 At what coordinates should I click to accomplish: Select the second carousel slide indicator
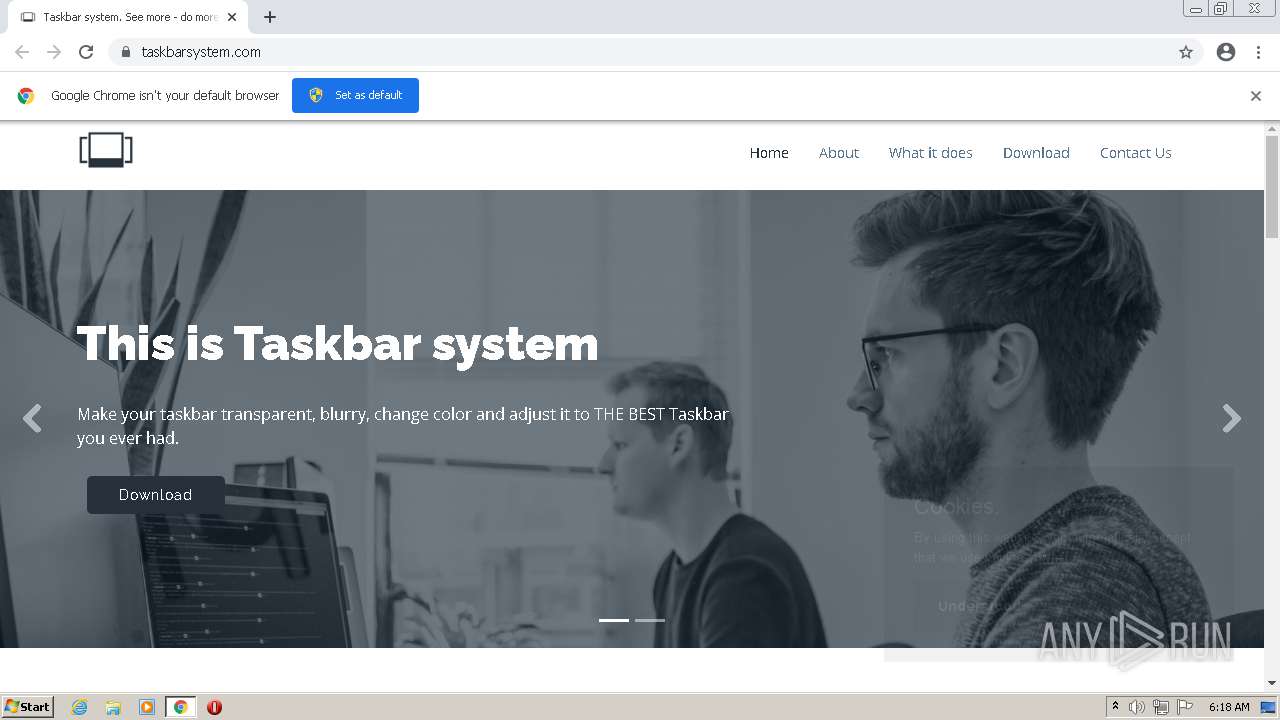coord(650,620)
